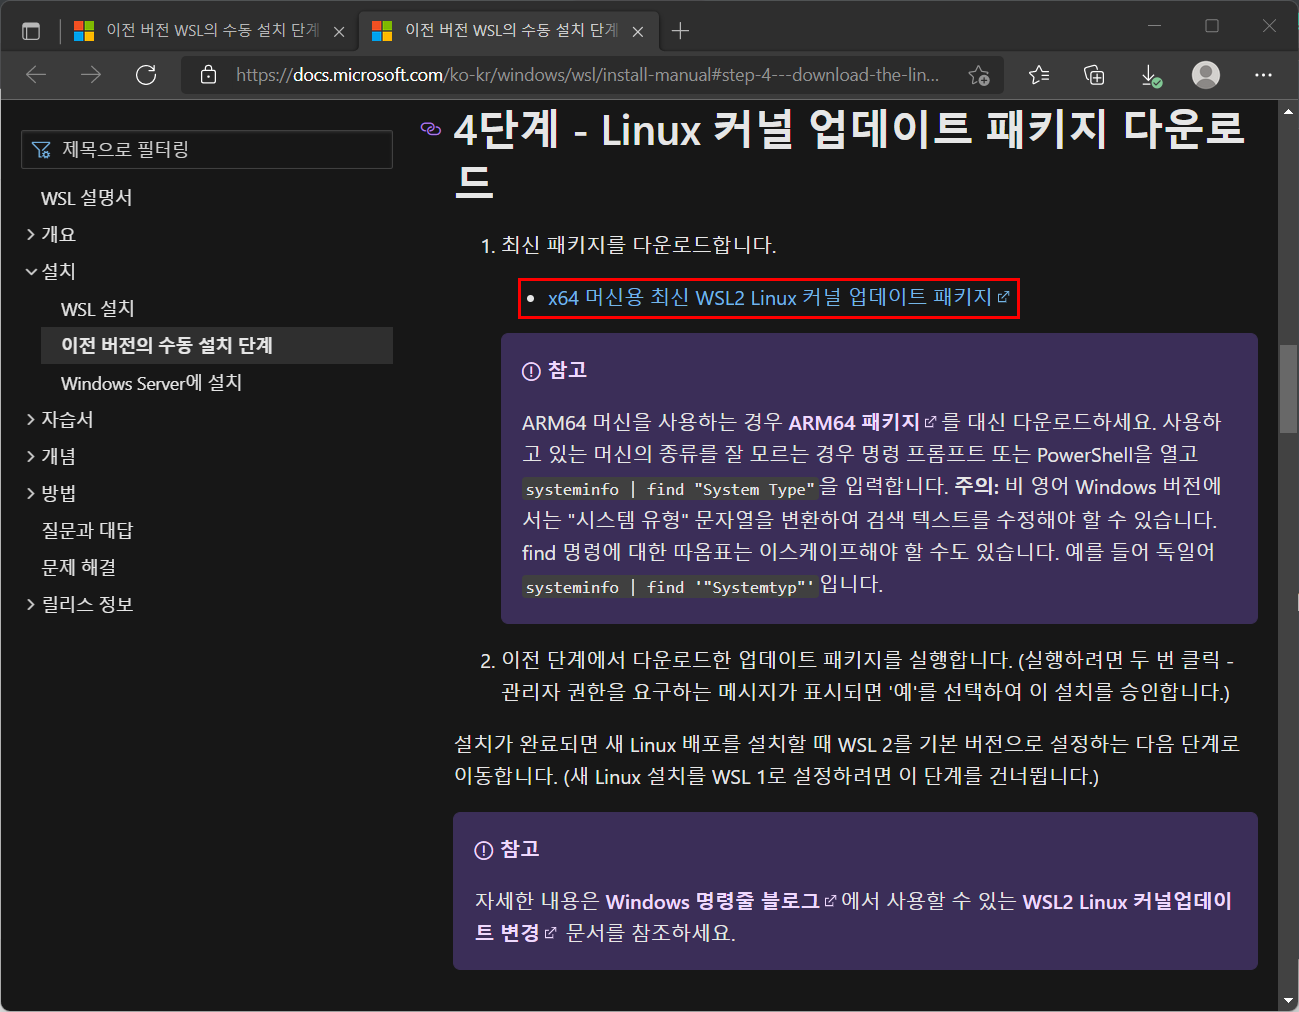1299x1012 pixels.
Task: Open the tab actions menu icon
Action: point(31,31)
